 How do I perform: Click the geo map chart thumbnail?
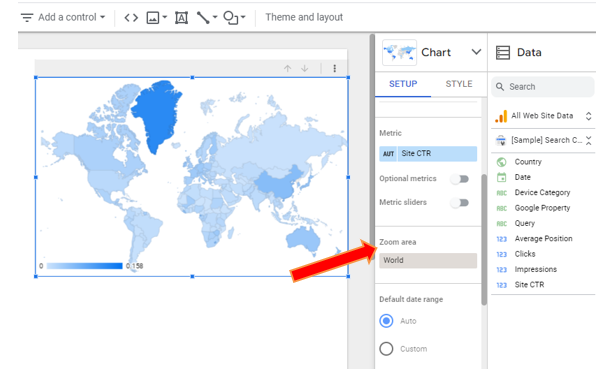(x=400, y=53)
